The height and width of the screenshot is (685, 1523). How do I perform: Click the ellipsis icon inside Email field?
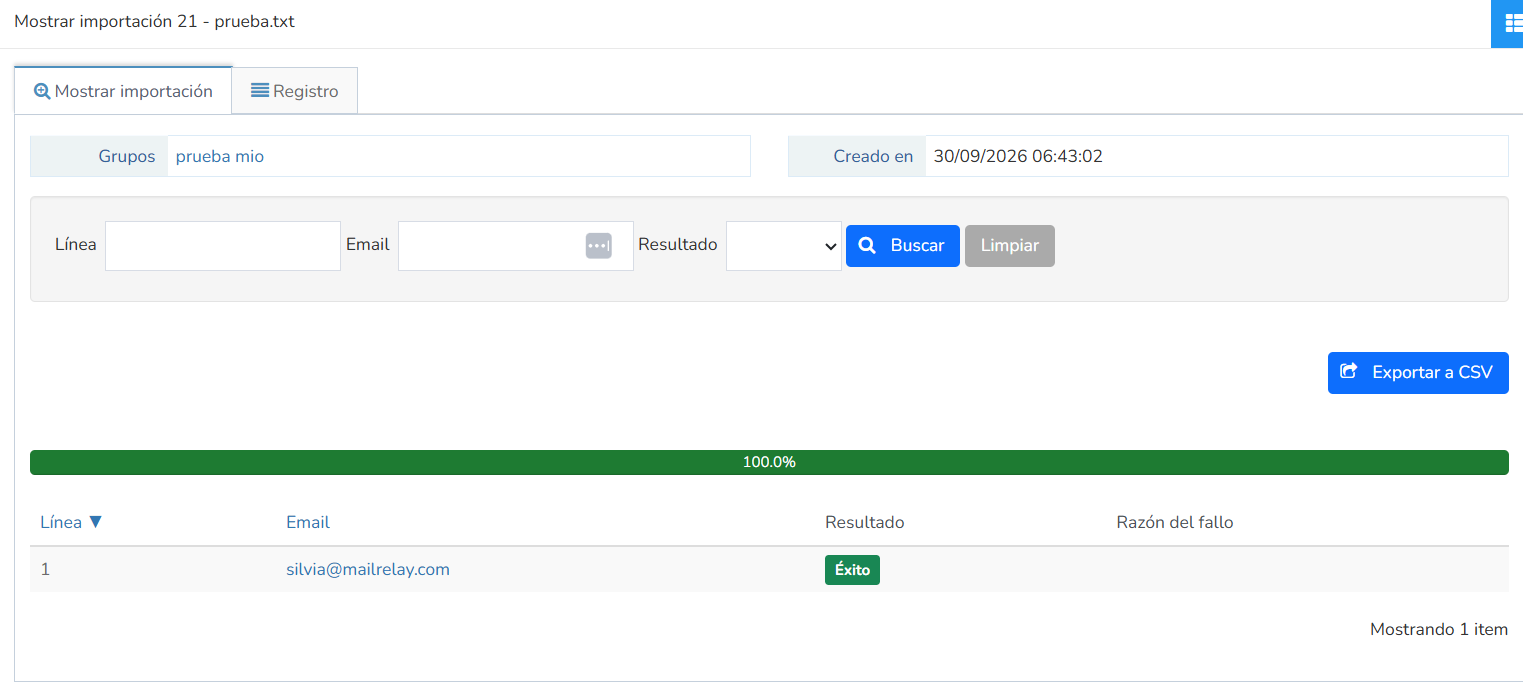(599, 246)
